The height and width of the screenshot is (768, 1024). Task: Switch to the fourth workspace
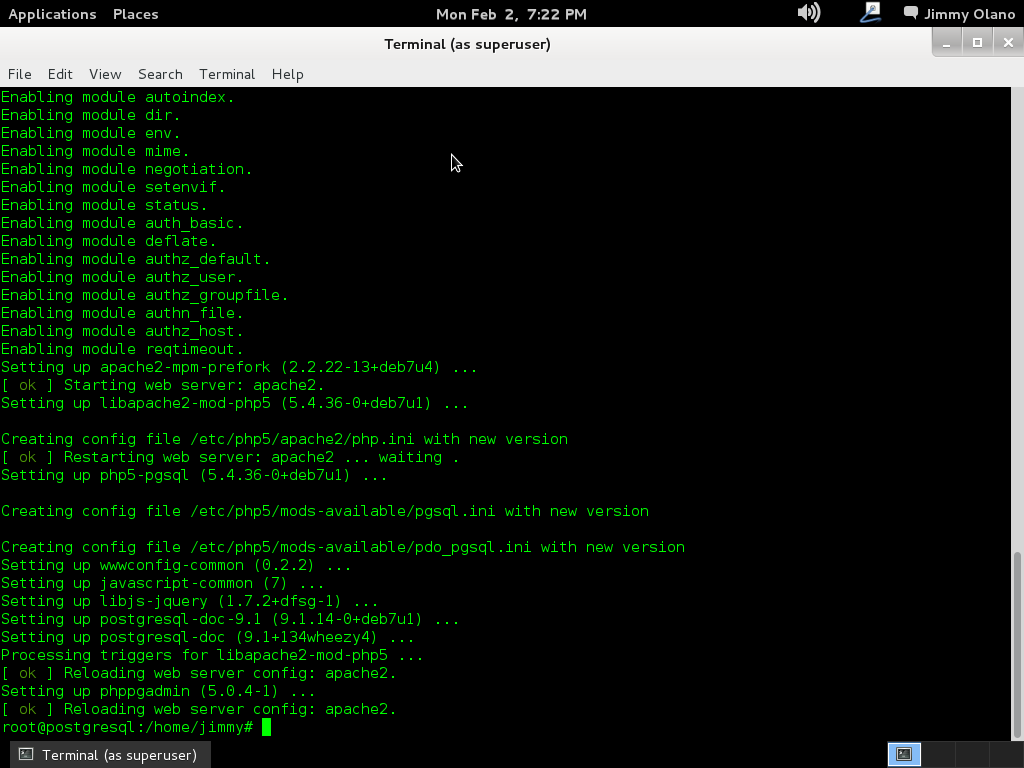point(1004,754)
